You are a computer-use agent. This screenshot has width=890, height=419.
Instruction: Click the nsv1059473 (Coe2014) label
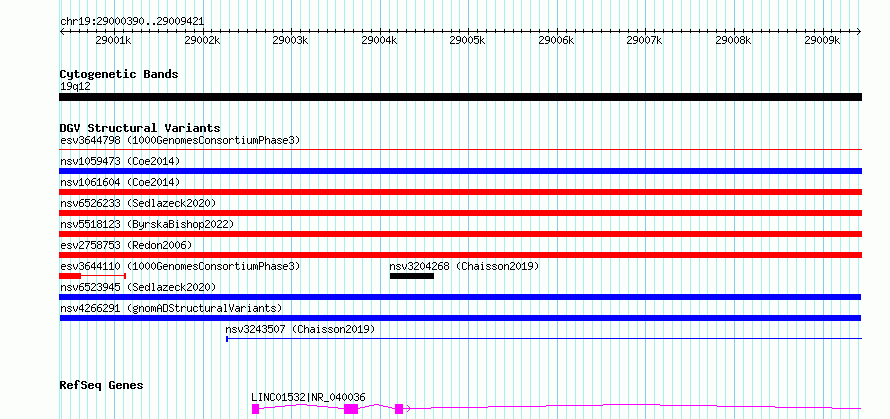[x=120, y=161]
